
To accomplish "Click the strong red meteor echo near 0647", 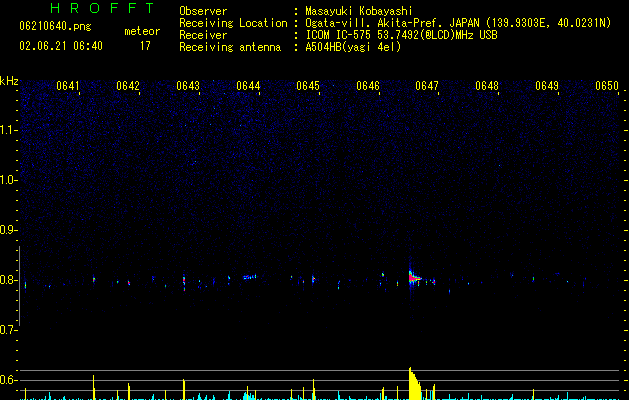I will tap(413, 278).
